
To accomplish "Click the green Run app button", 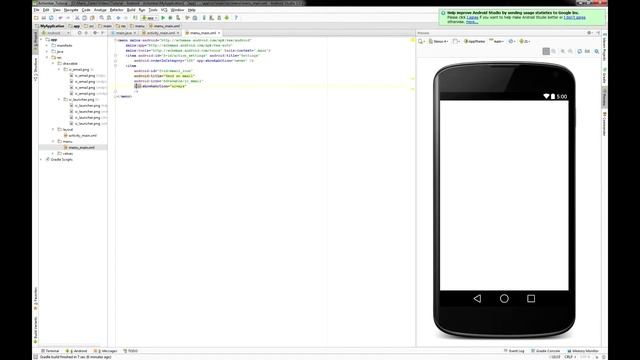I will 163,18.
